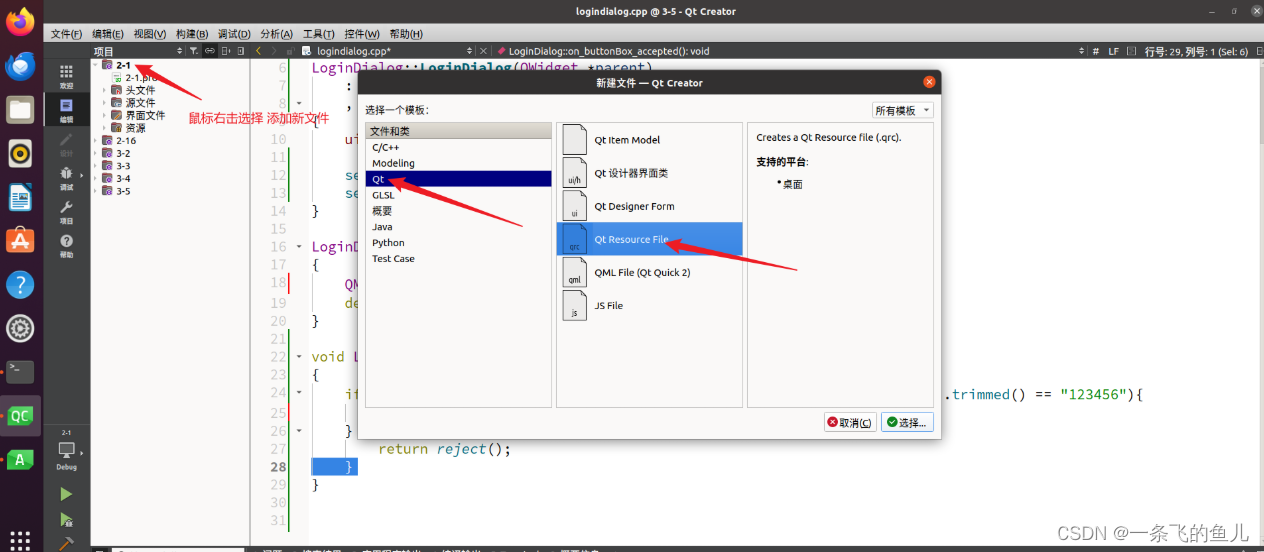Open the 工具(T) menu
The height and width of the screenshot is (552, 1264).
click(x=318, y=34)
